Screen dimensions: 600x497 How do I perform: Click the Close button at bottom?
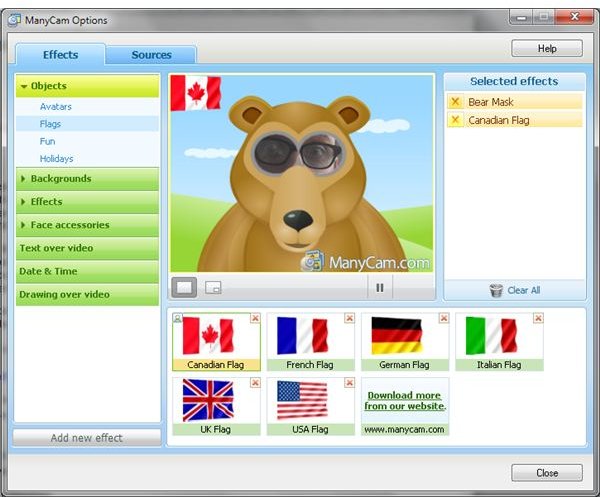pyautogui.click(x=547, y=473)
